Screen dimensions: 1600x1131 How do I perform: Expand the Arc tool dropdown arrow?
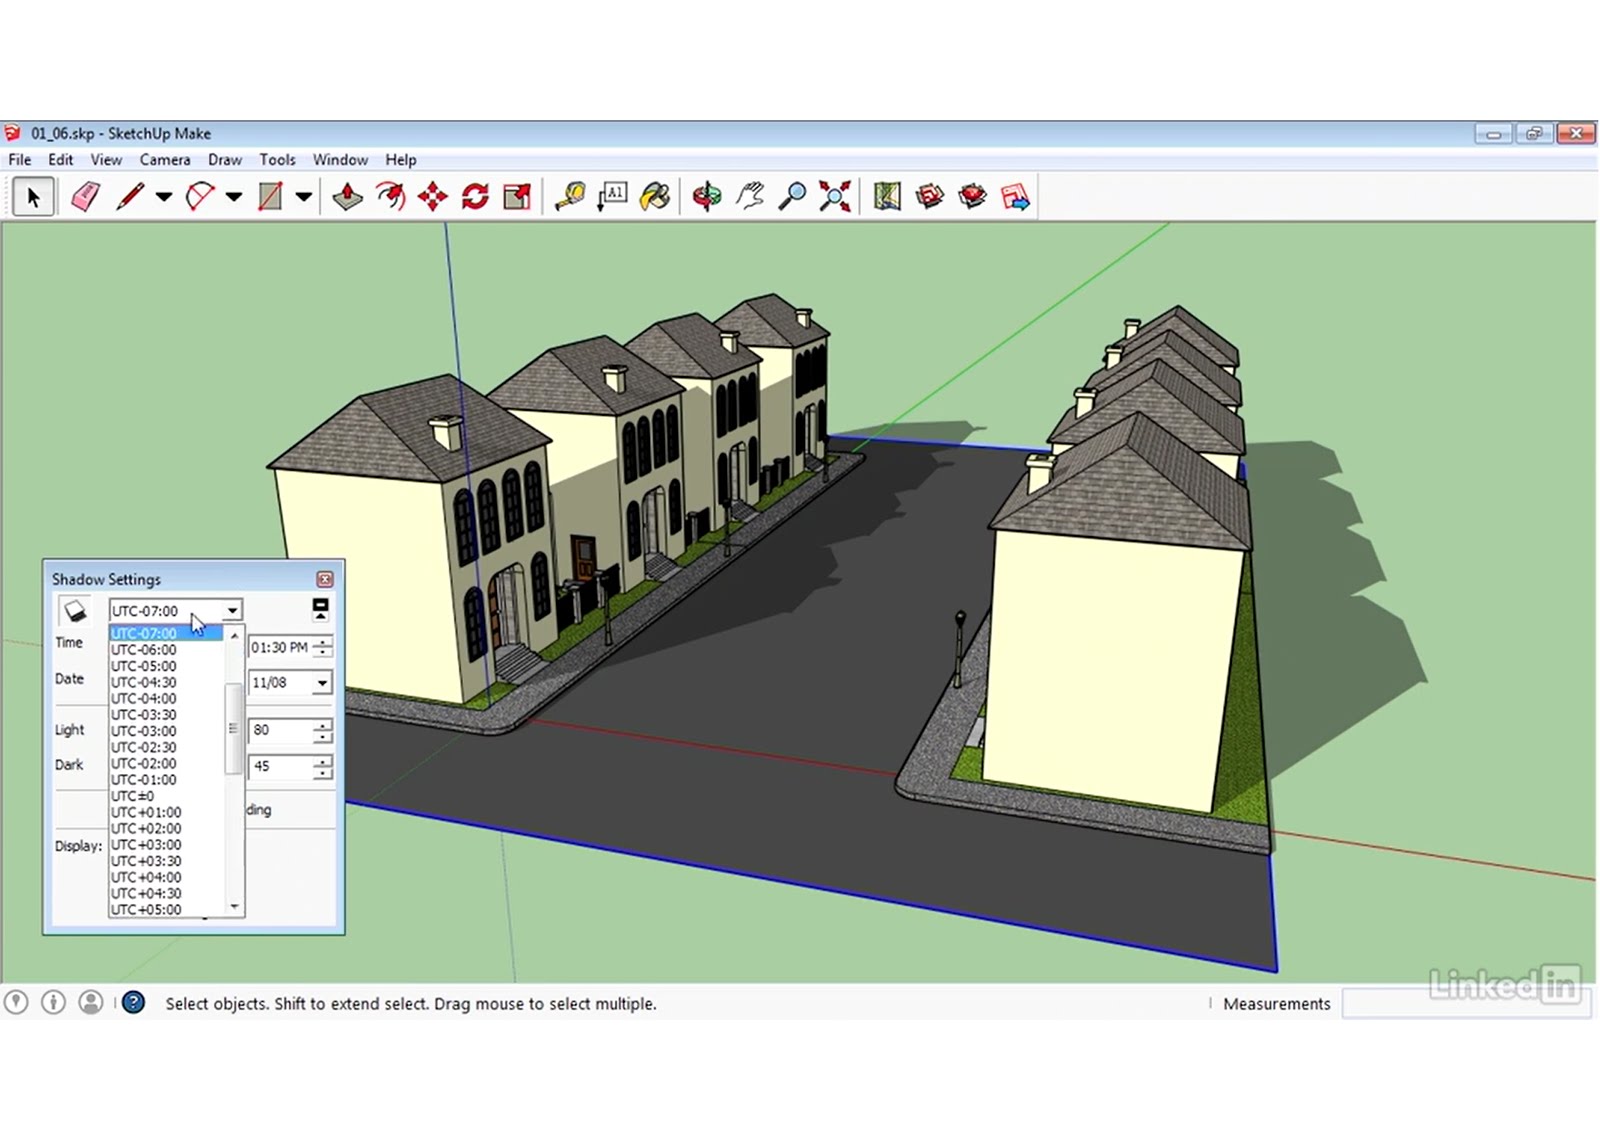pos(233,197)
